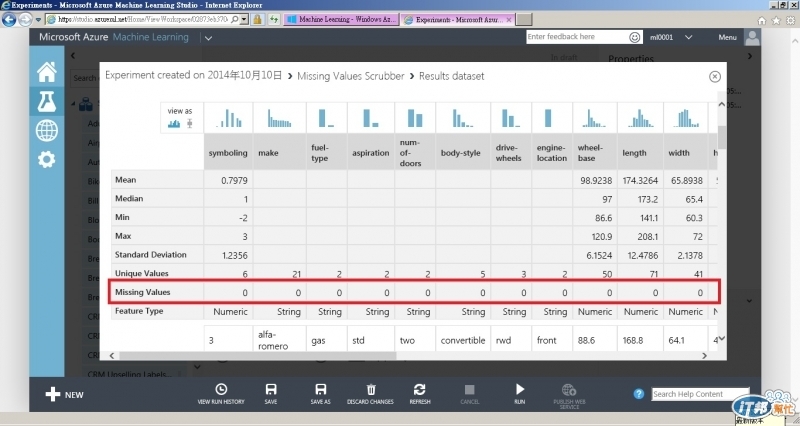Collapse the left module palette arrow
This screenshot has width=800, height=426.
[x=73, y=55]
